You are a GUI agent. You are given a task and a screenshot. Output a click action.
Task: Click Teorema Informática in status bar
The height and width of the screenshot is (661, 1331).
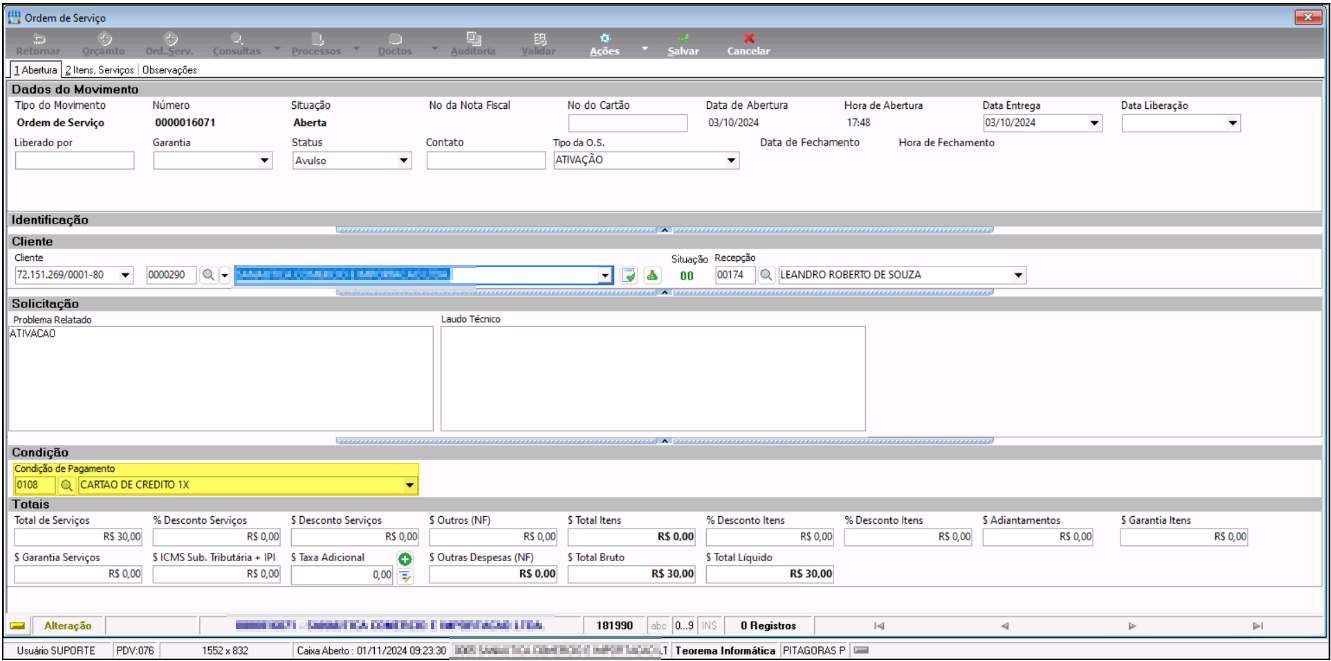(x=725, y=651)
